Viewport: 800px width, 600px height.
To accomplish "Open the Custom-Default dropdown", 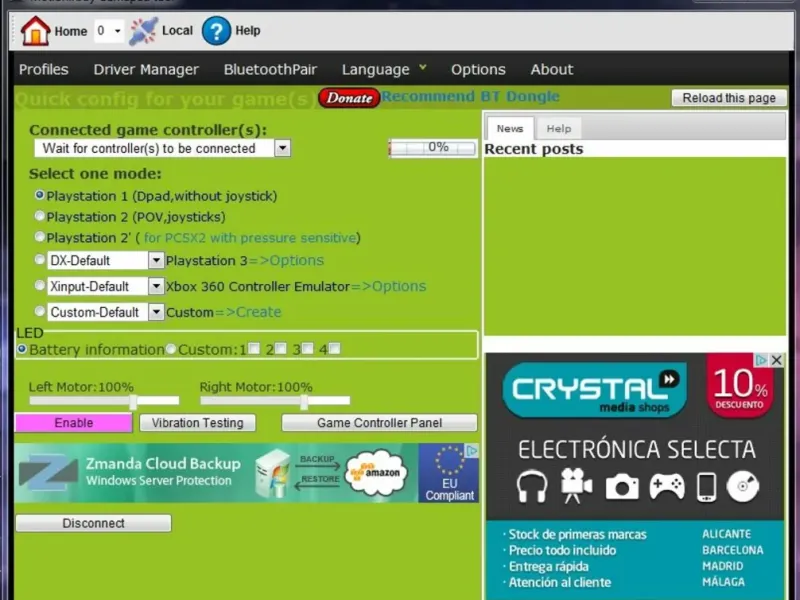I will tap(156, 312).
